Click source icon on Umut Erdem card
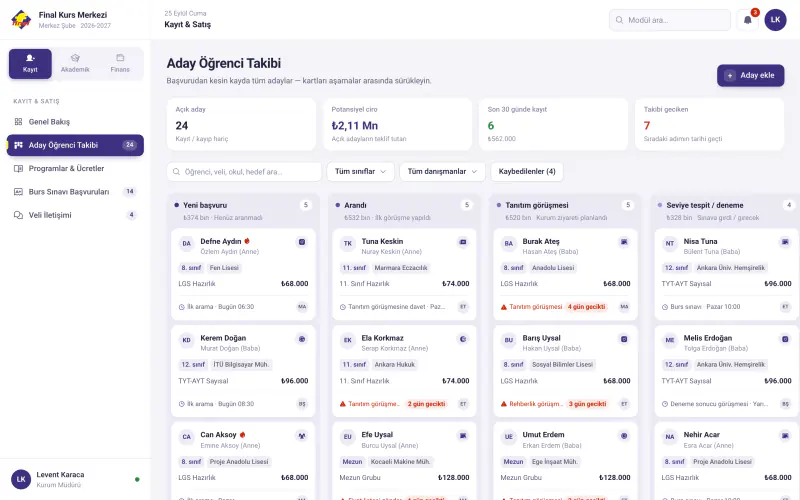Viewport: 800px width, 500px height. (x=624, y=436)
